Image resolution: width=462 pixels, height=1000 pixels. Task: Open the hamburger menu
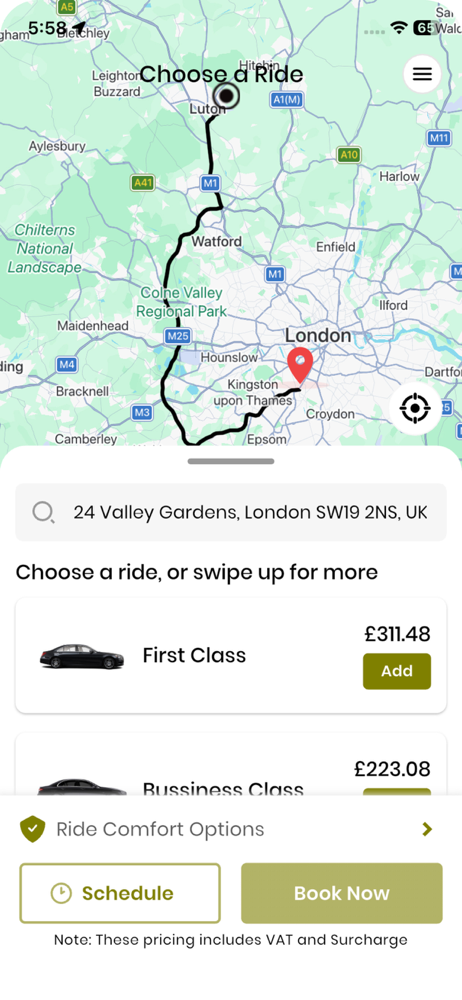click(422, 74)
